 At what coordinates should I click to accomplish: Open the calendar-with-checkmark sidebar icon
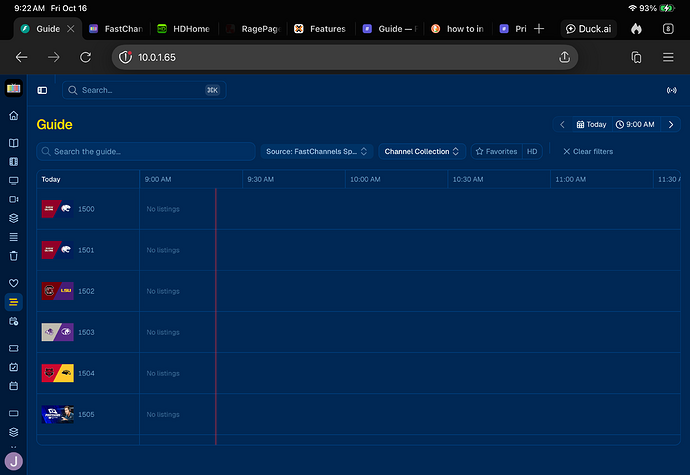(x=14, y=367)
